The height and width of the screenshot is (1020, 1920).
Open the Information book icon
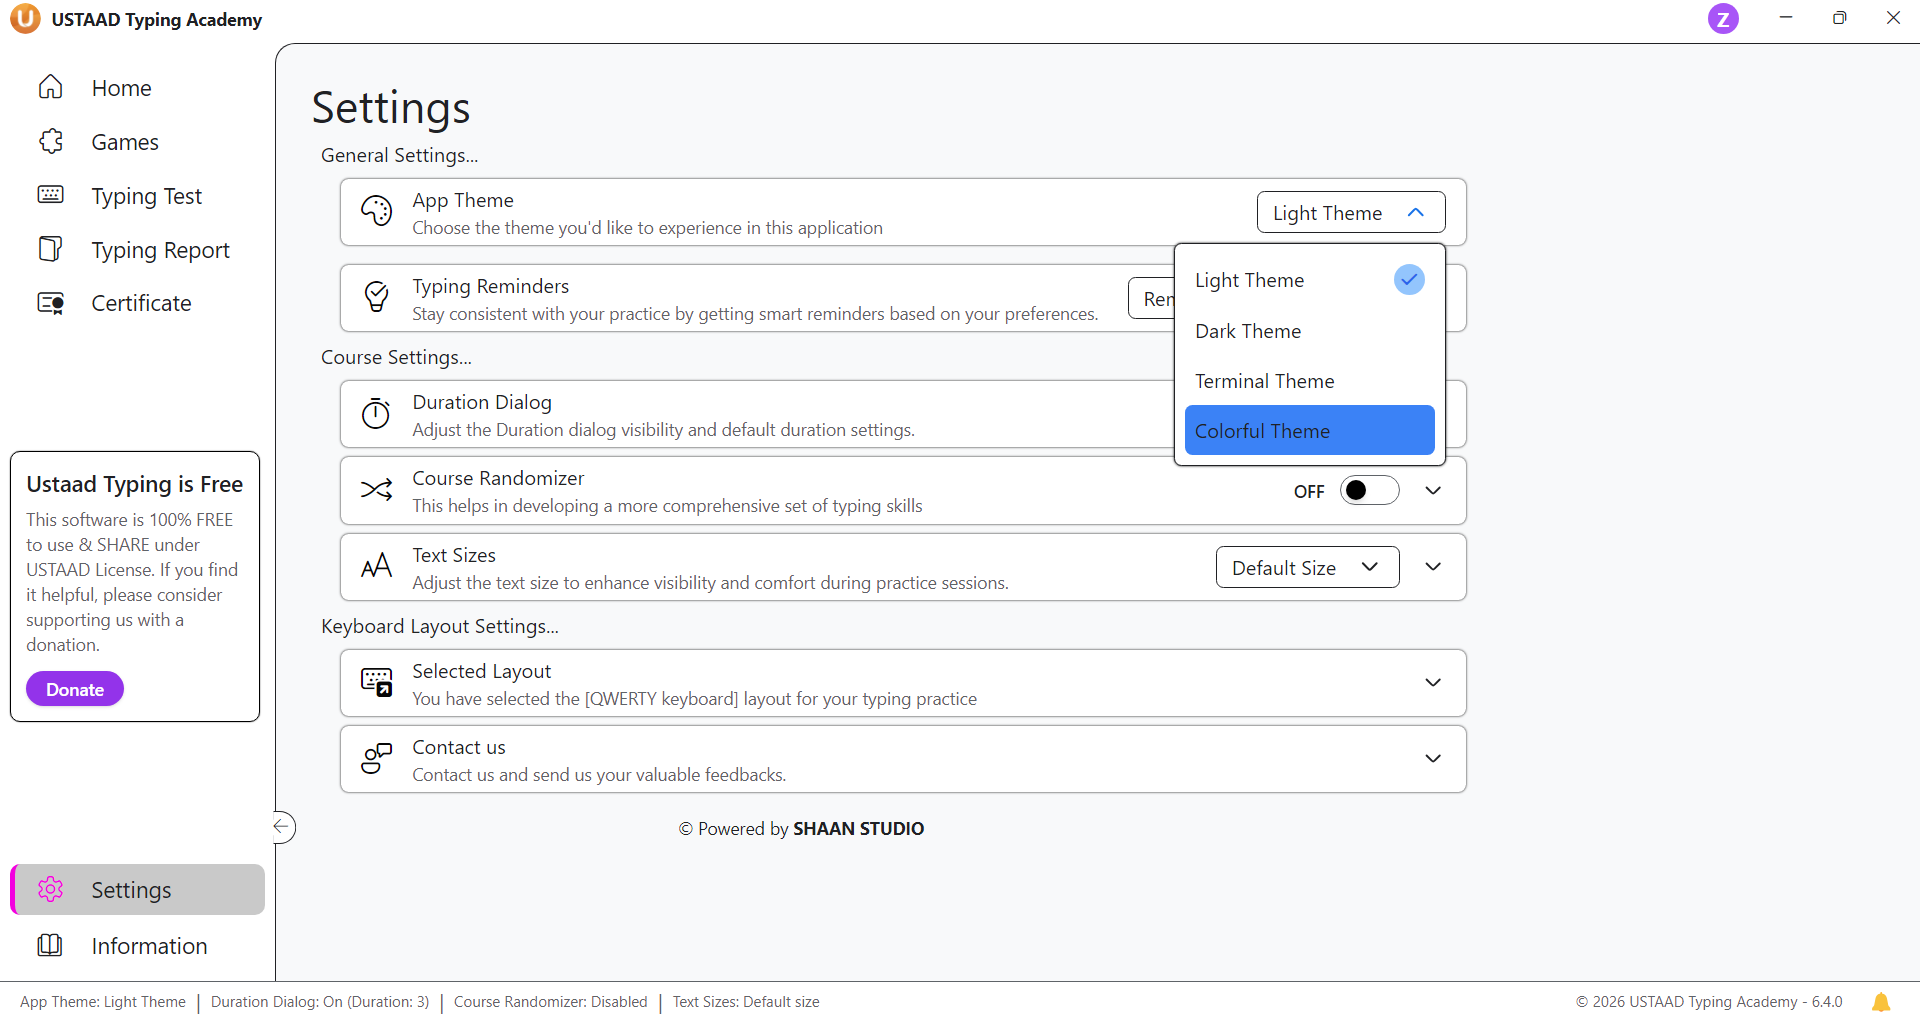pyautogui.click(x=50, y=945)
